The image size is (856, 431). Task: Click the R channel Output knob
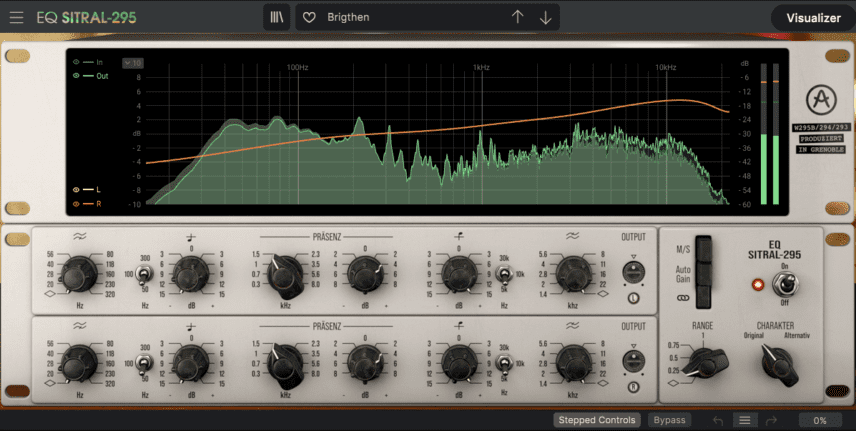[633, 361]
